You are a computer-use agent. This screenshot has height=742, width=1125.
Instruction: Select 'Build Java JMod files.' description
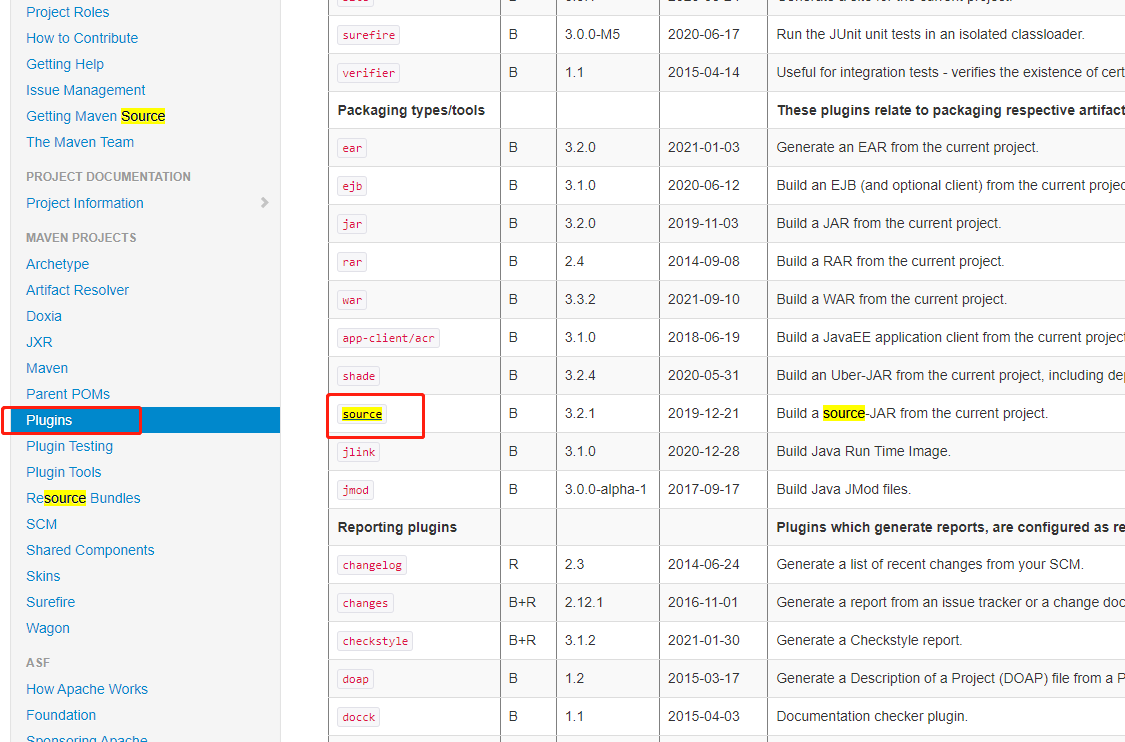[843, 489]
